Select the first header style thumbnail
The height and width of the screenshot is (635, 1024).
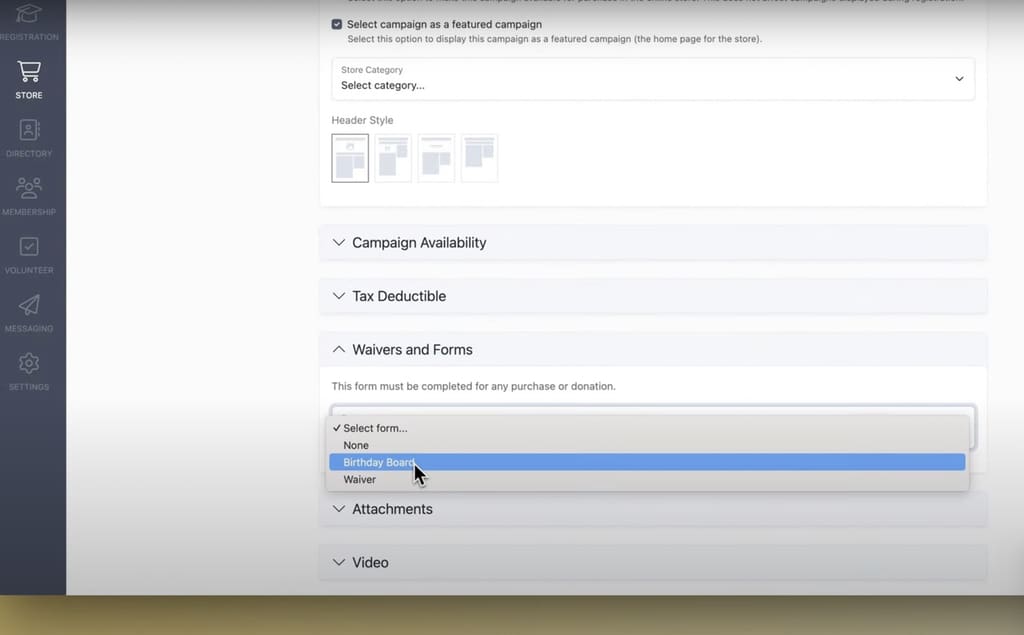(350, 158)
